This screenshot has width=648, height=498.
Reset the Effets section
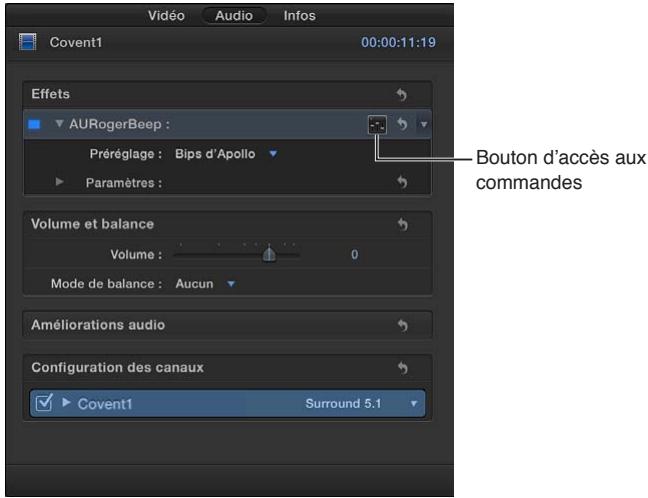402,95
